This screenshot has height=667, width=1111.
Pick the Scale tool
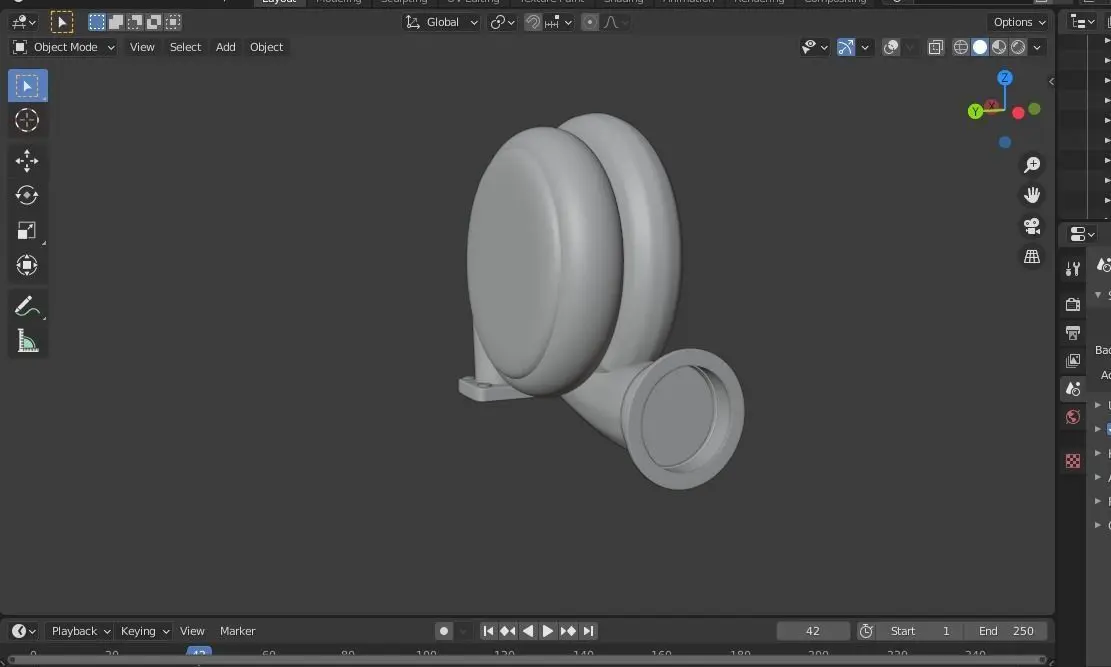tap(27, 230)
